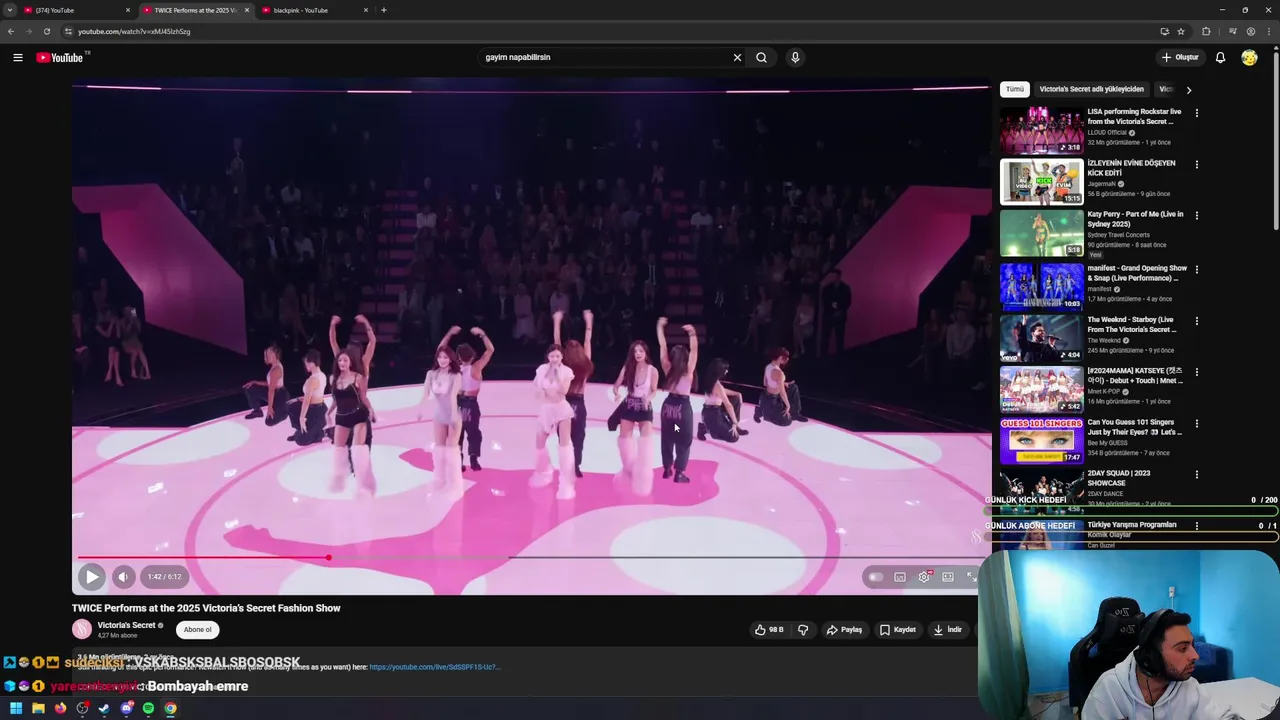The width and height of the screenshot is (1280, 720).
Task: Dislike the video with thumbs down
Action: click(x=802, y=630)
